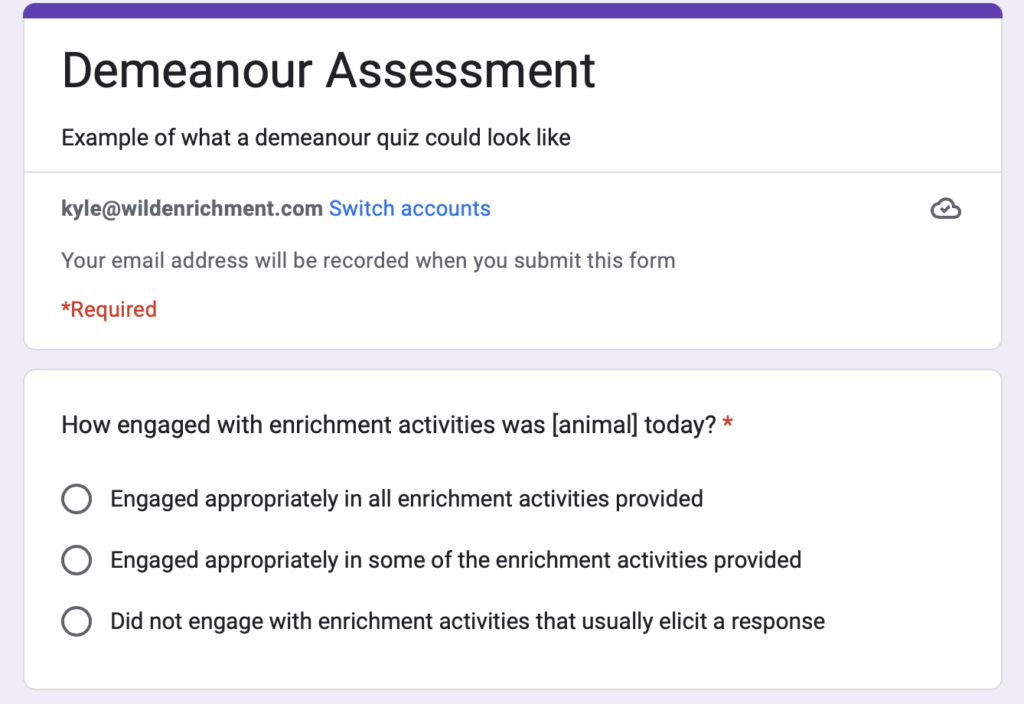This screenshot has height=704, width=1024.
Task: Click the form description about demeanour quiz
Action: [316, 138]
